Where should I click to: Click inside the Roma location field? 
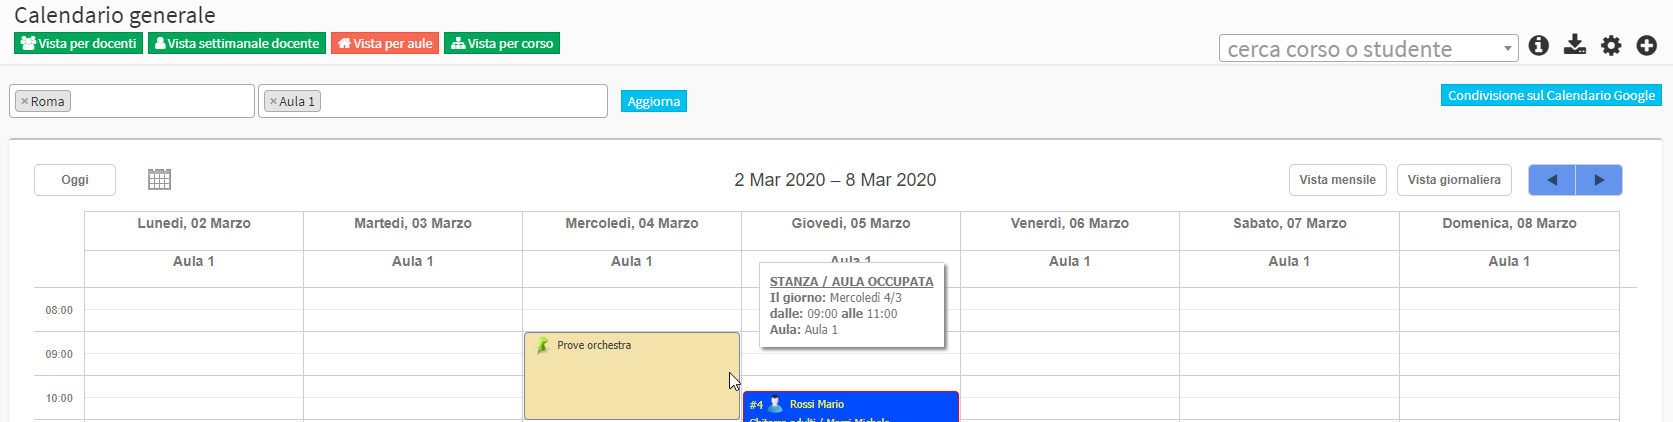point(132,101)
